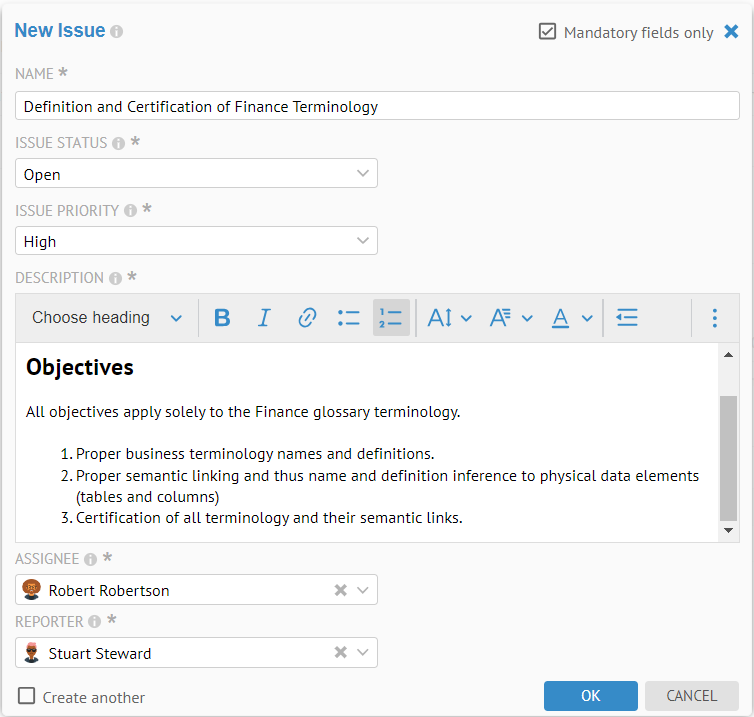Viewport: 754px width, 717px height.
Task: Apply bold formatting in description toolbar
Action: tap(222, 318)
